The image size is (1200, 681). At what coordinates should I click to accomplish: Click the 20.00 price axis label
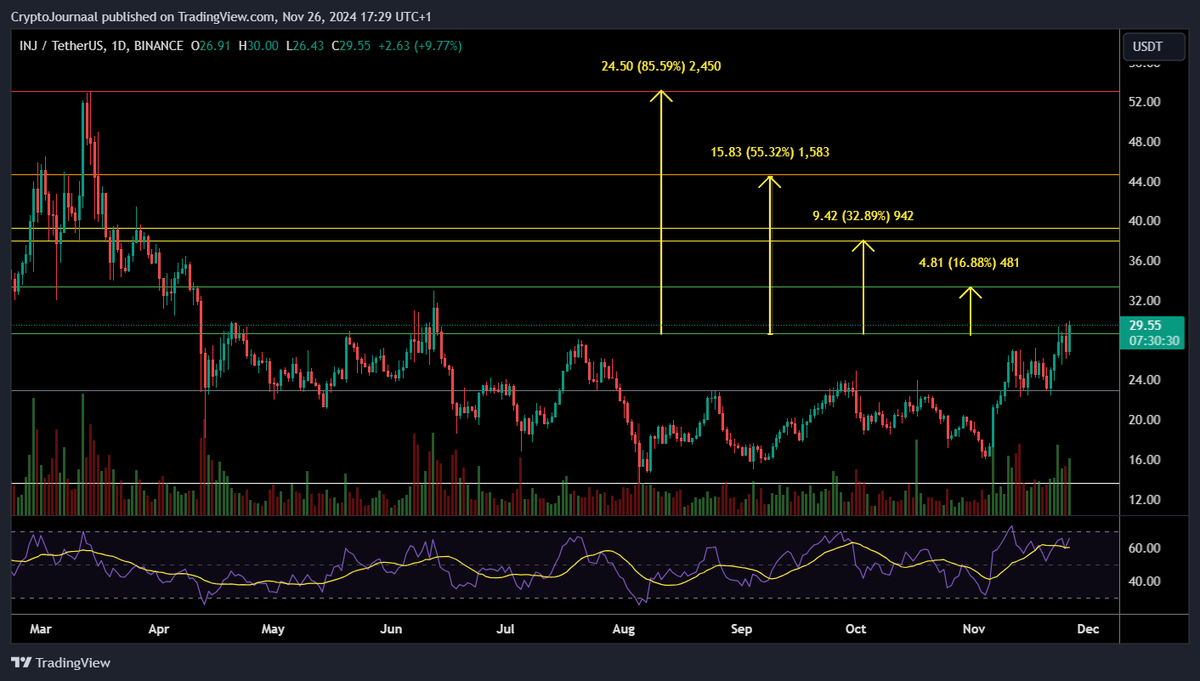(x=1145, y=420)
